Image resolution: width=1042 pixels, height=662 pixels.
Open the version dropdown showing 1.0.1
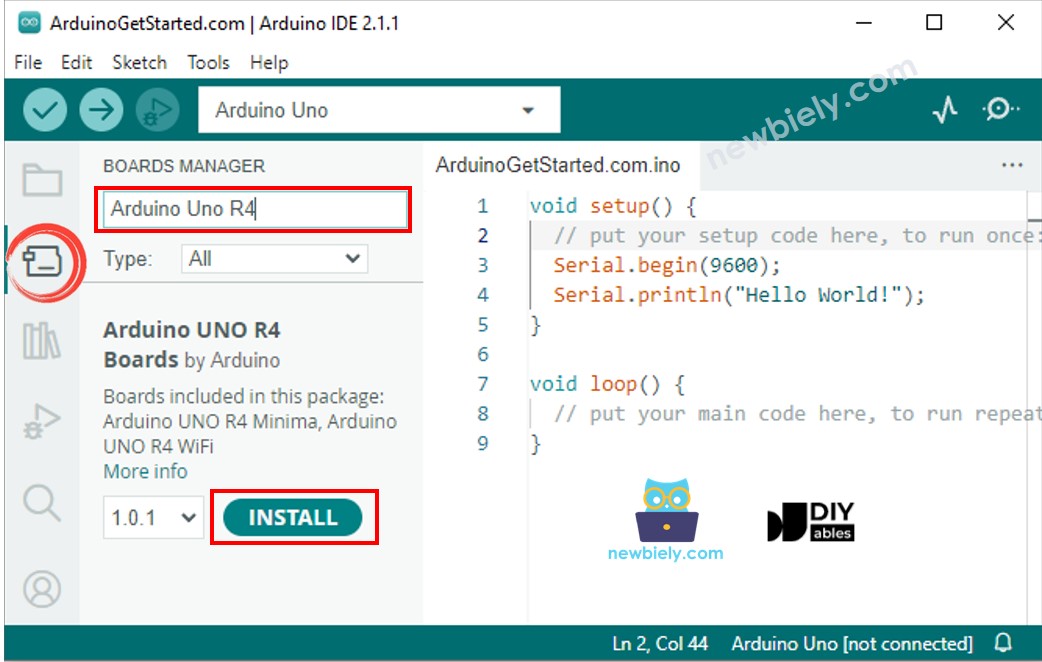point(152,517)
